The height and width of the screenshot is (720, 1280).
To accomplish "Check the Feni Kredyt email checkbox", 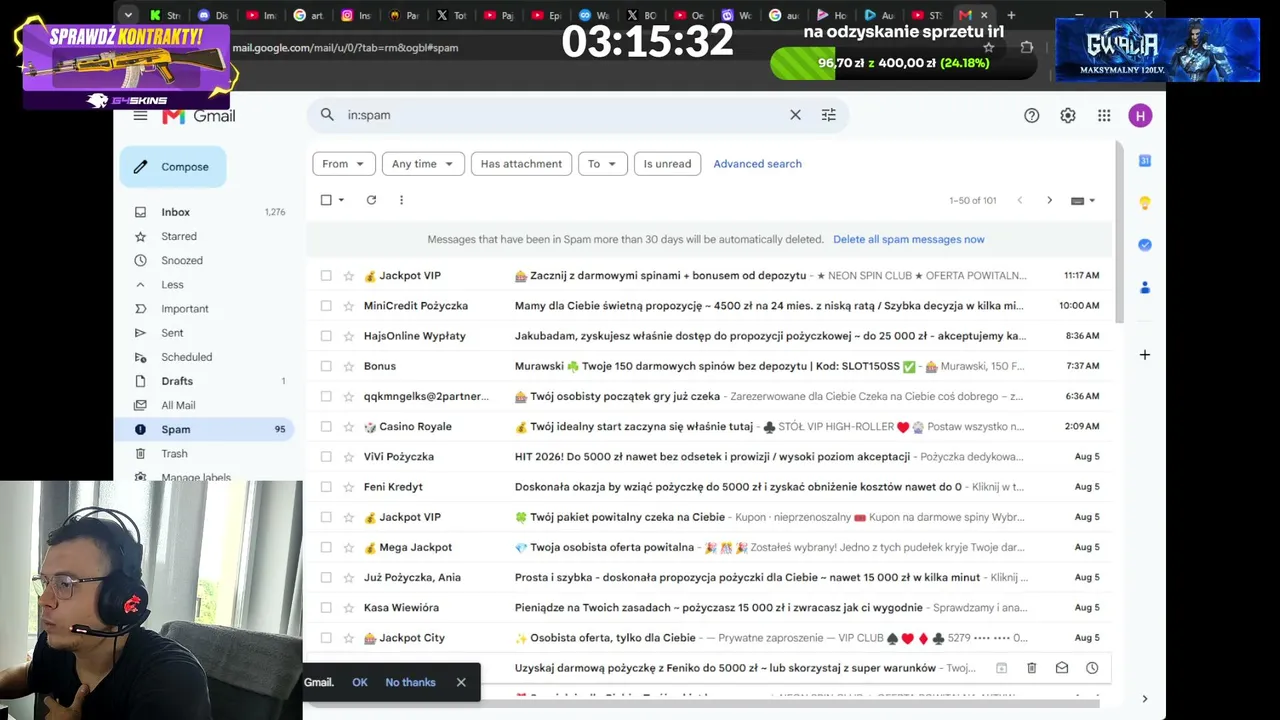I will [x=326, y=487].
